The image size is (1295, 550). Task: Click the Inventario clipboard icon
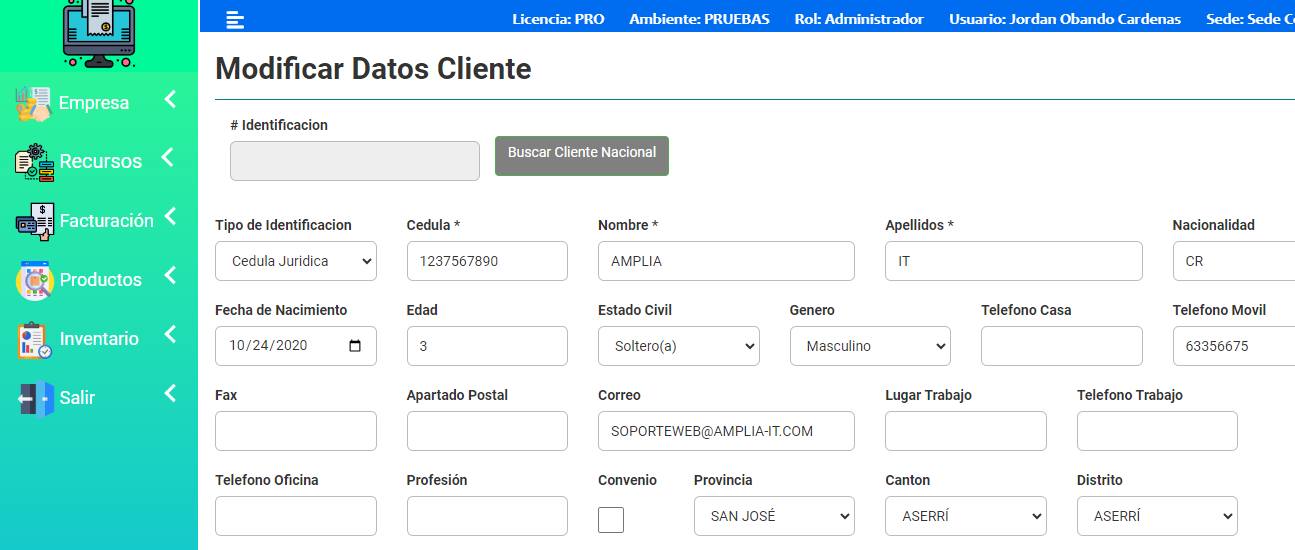[x=34, y=339]
